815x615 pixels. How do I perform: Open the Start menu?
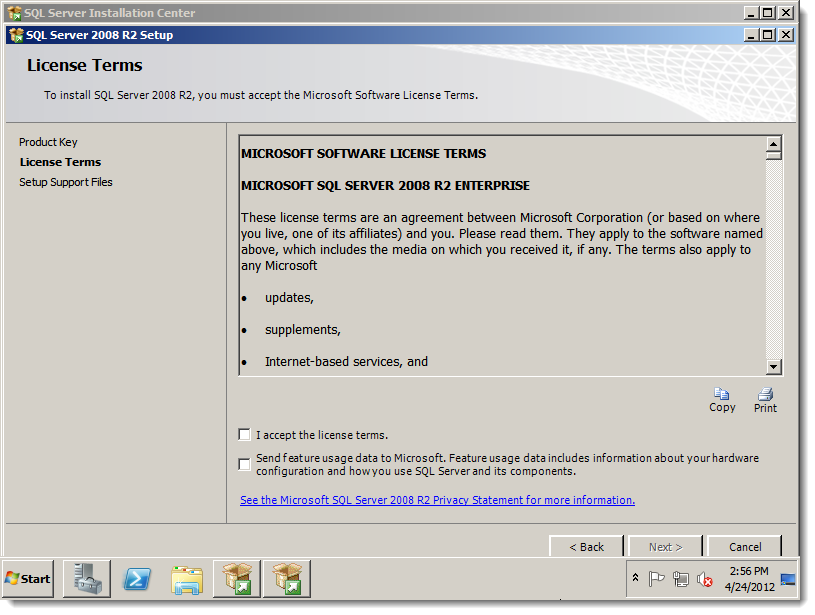pyautogui.click(x=28, y=579)
